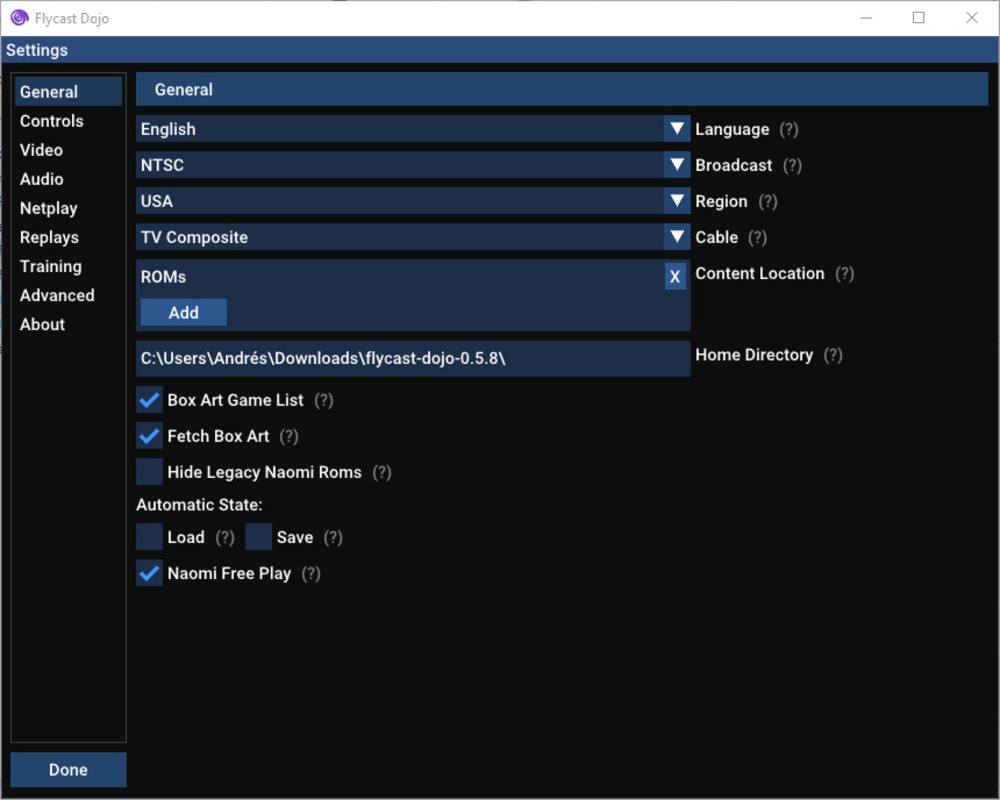Image resolution: width=1000 pixels, height=800 pixels.
Task: Select the ROMs content location entry
Action: pyautogui.click(x=163, y=277)
